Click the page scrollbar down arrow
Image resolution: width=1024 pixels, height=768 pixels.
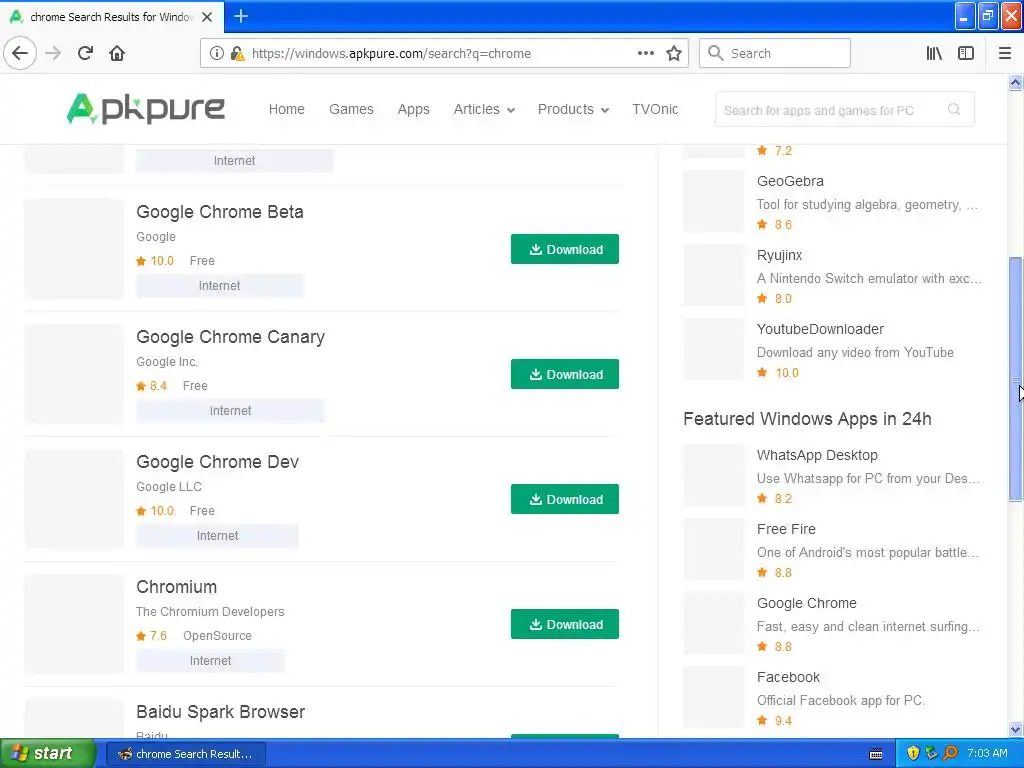[1015, 729]
